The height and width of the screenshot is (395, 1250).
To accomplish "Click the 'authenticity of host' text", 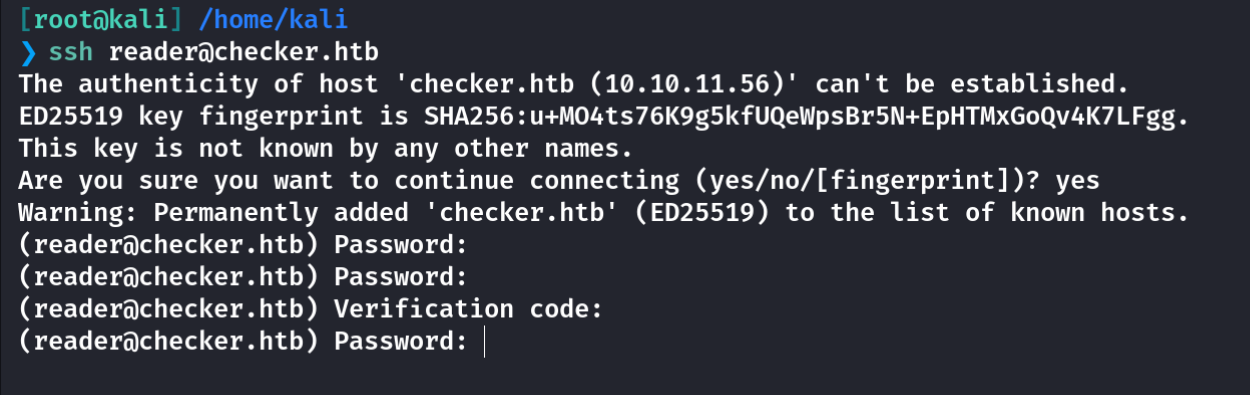I will [227, 83].
